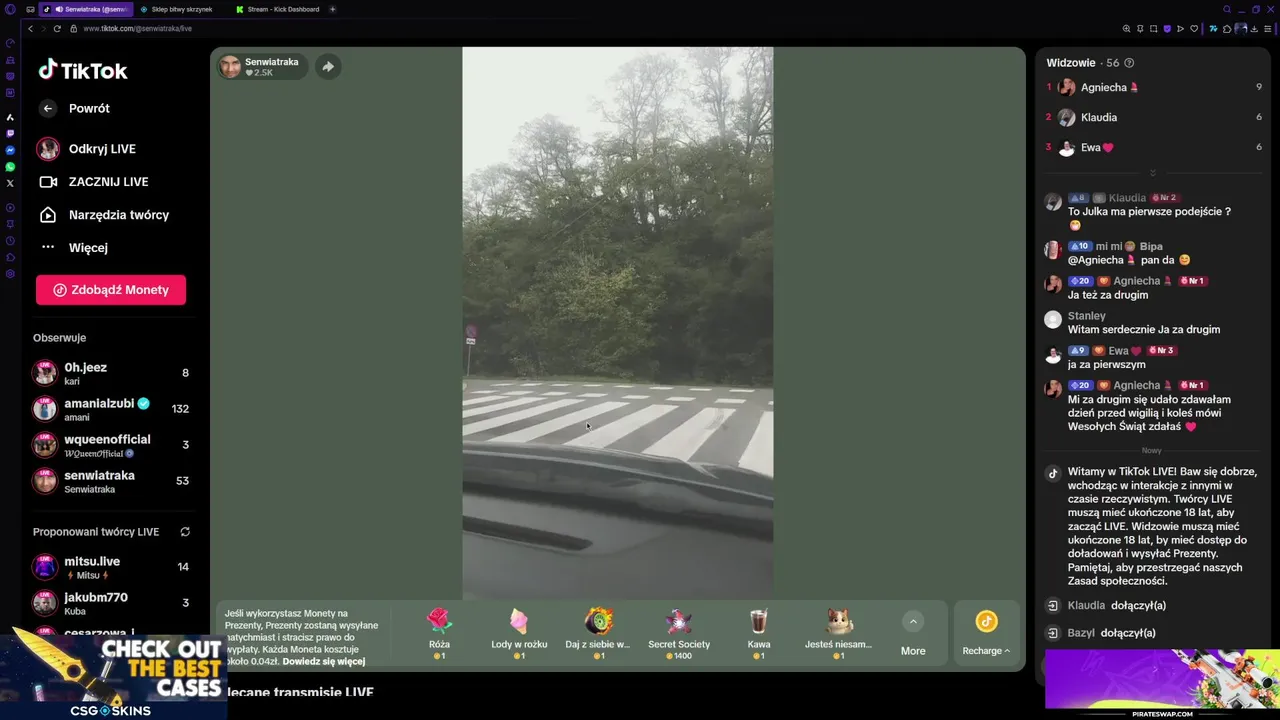Reload the TikTok page

[x=57, y=29]
